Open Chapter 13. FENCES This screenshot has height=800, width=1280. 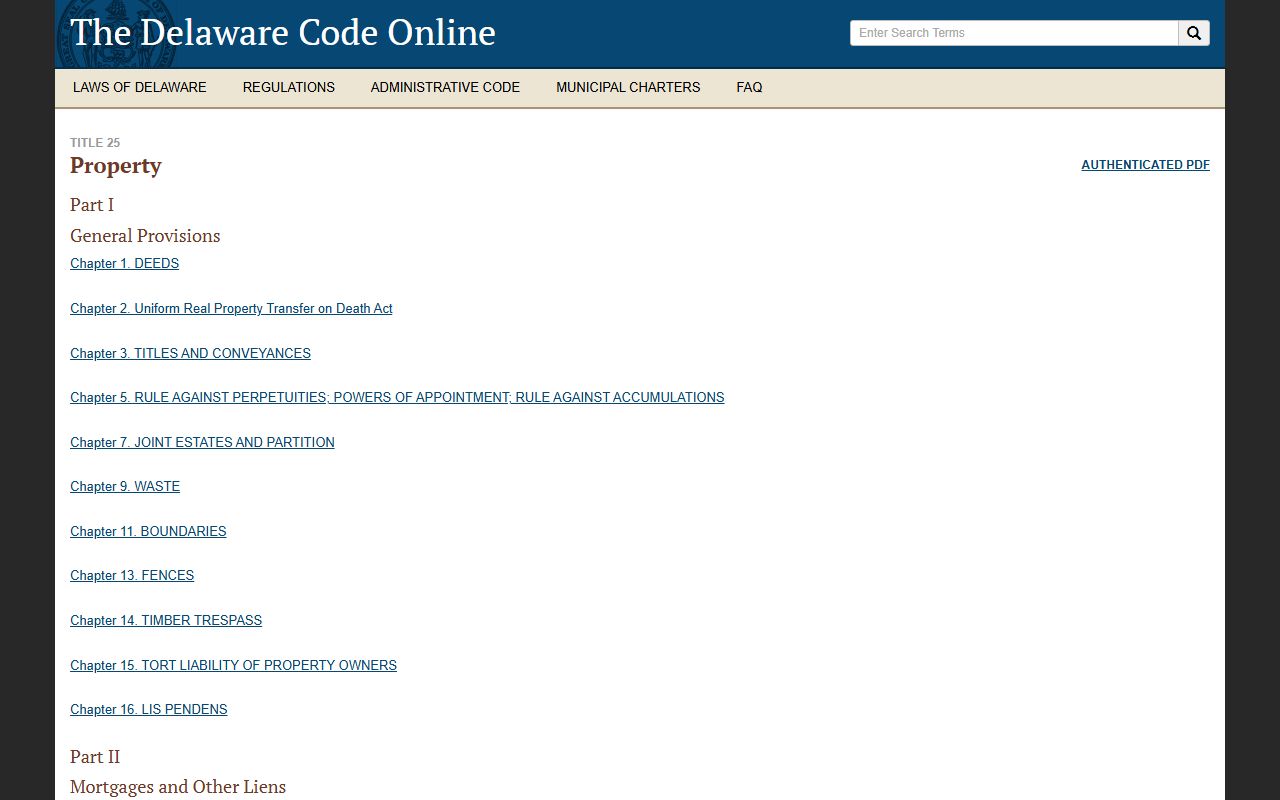(x=132, y=576)
